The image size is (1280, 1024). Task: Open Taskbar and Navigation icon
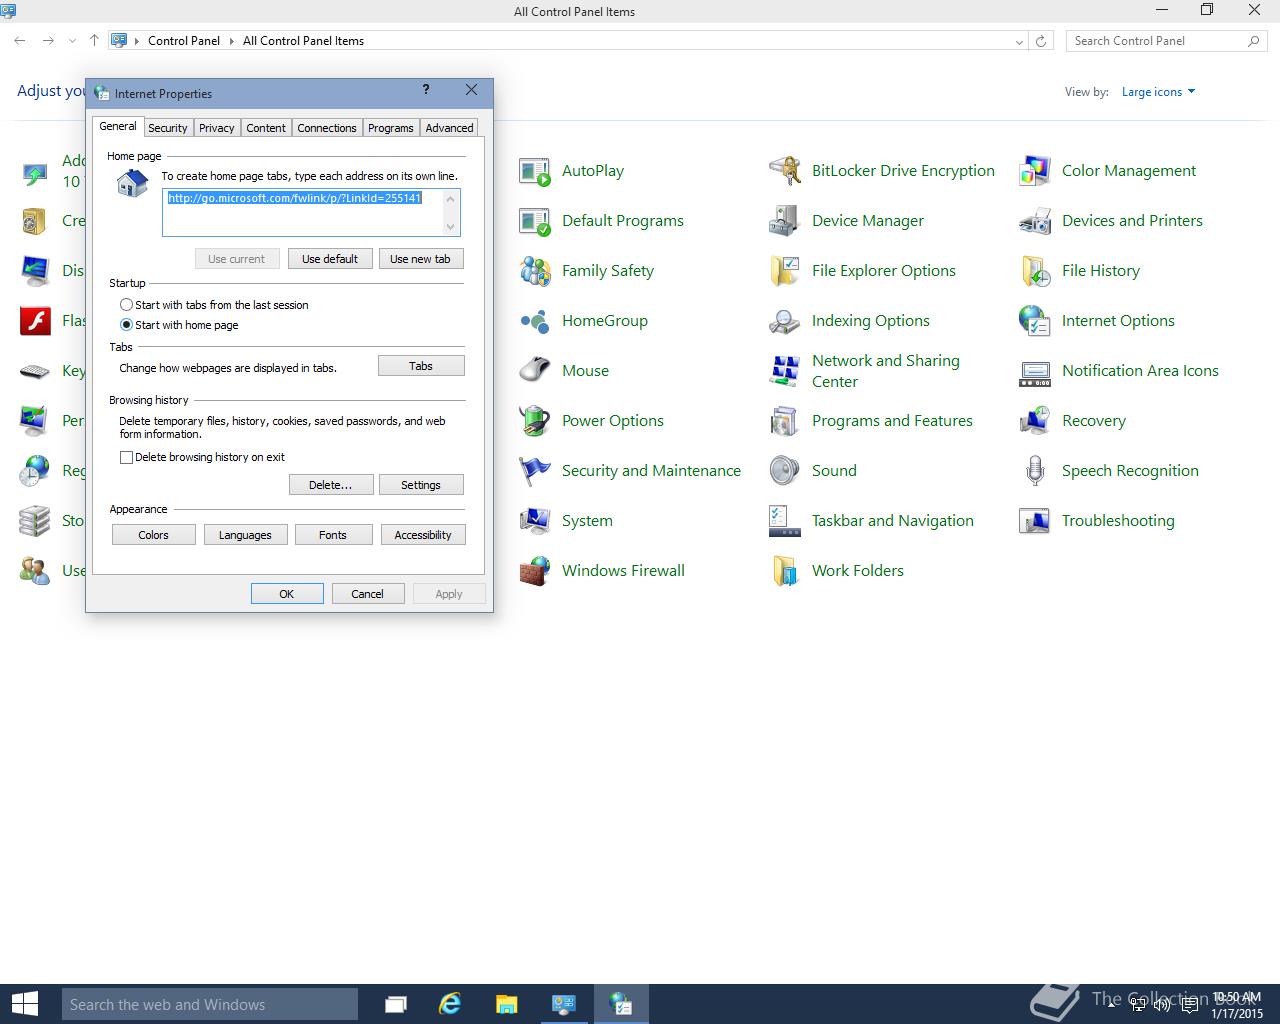[x=785, y=521]
